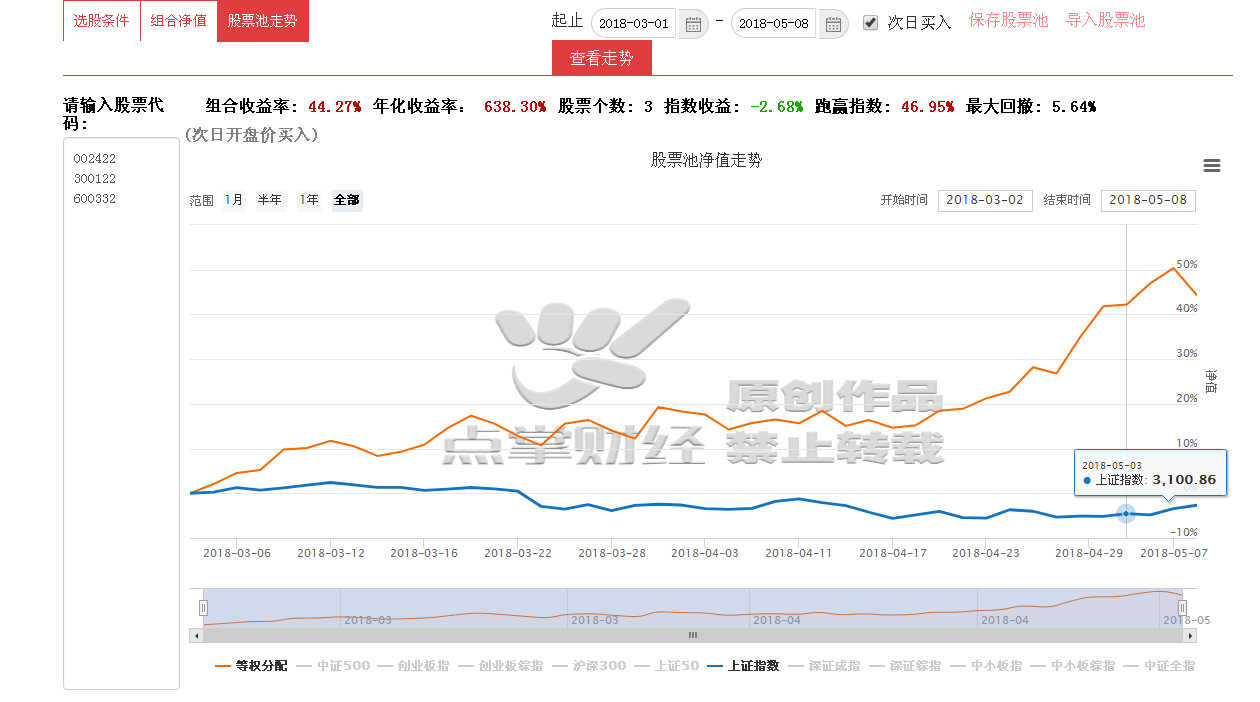Click the navigator horizontal scrollbar thumb

[x=692, y=635]
